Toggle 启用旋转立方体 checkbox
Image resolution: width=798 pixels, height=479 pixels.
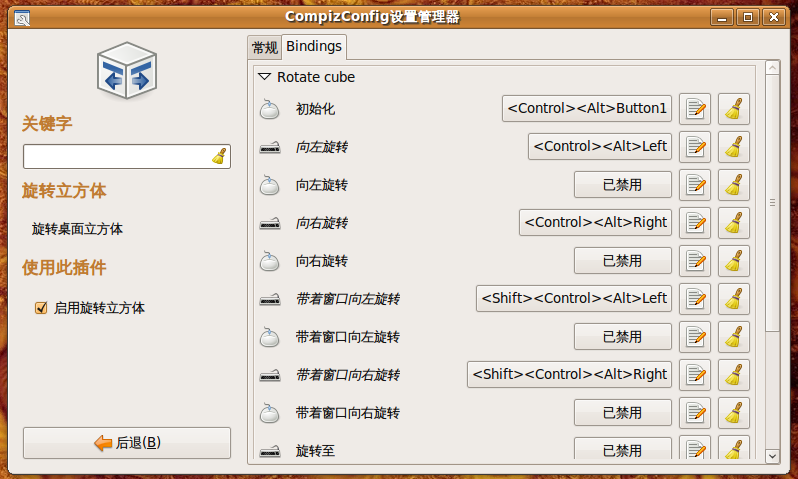tap(41, 308)
